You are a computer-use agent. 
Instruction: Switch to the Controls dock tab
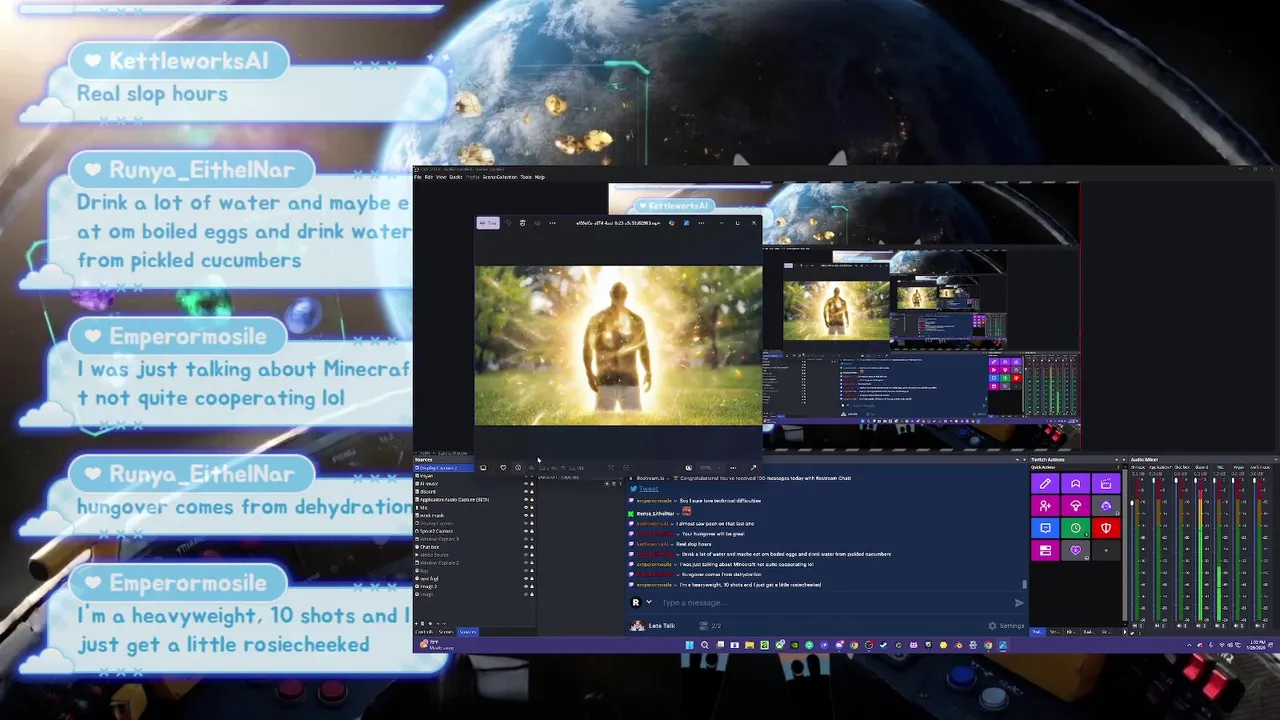(424, 632)
